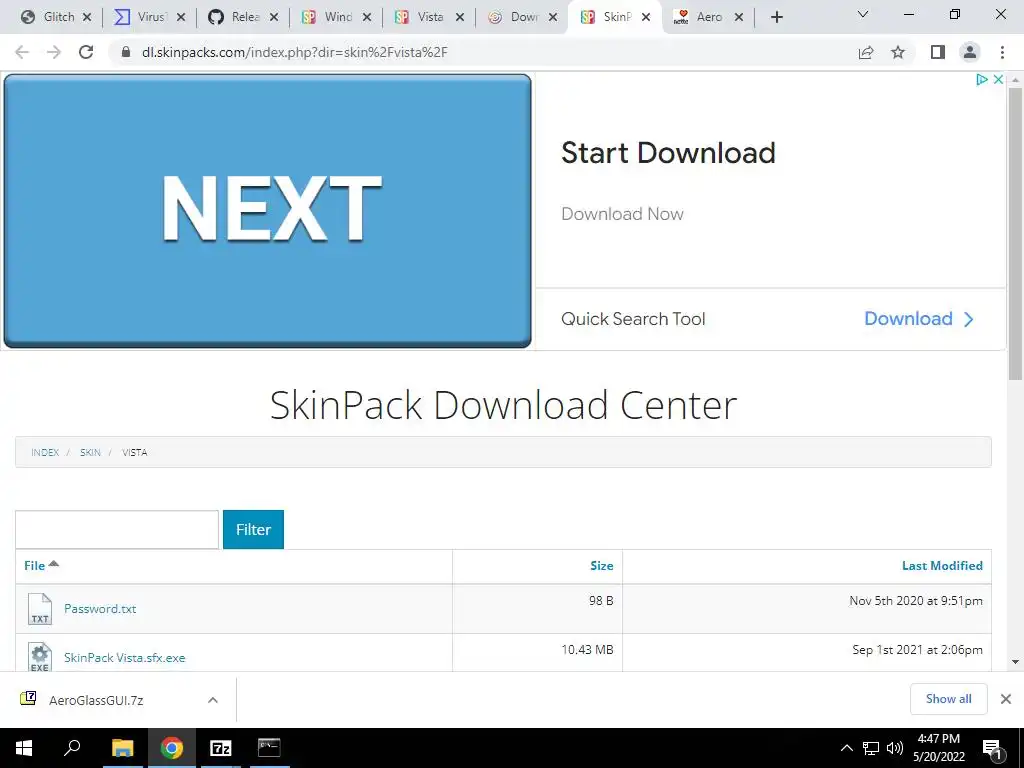
Task: Close the active SkinPack download tab
Action: pyautogui.click(x=646, y=18)
